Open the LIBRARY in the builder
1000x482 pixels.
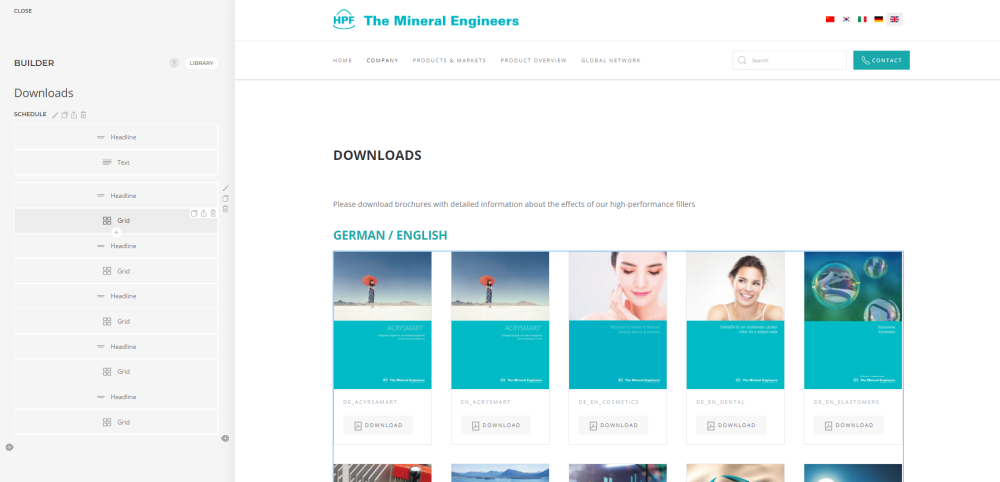coord(202,63)
